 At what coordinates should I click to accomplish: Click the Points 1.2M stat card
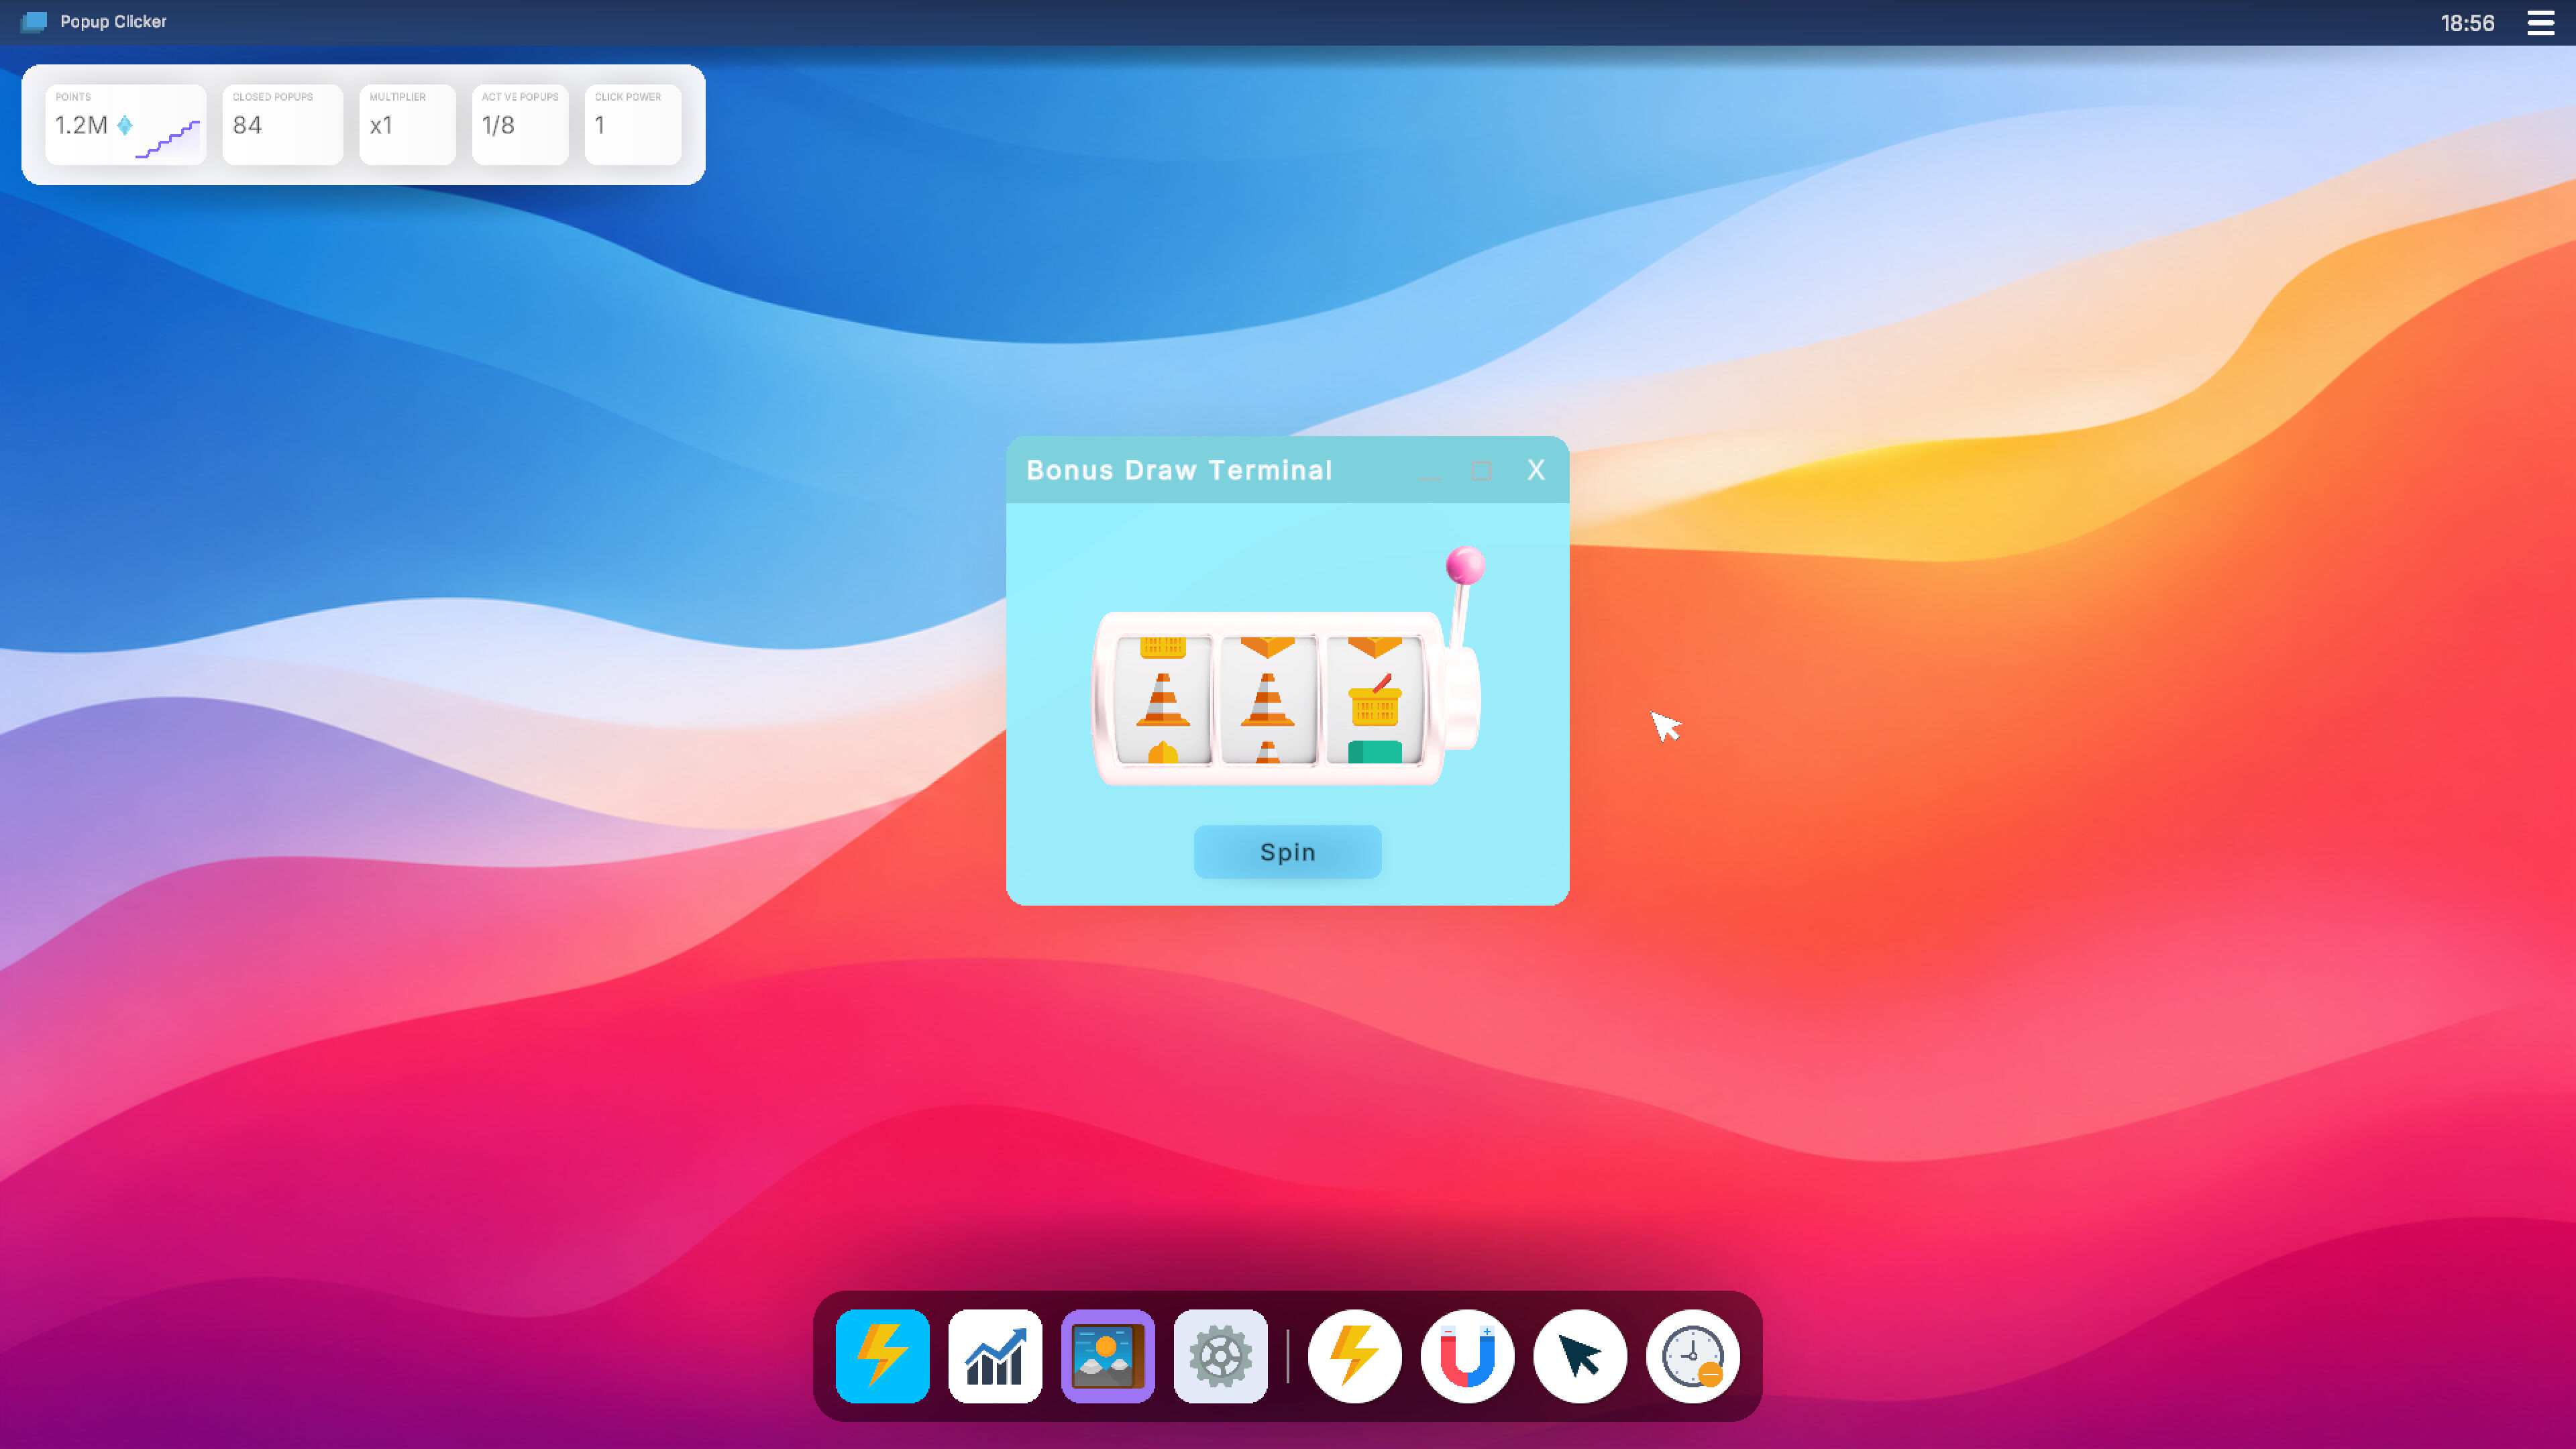[126, 124]
